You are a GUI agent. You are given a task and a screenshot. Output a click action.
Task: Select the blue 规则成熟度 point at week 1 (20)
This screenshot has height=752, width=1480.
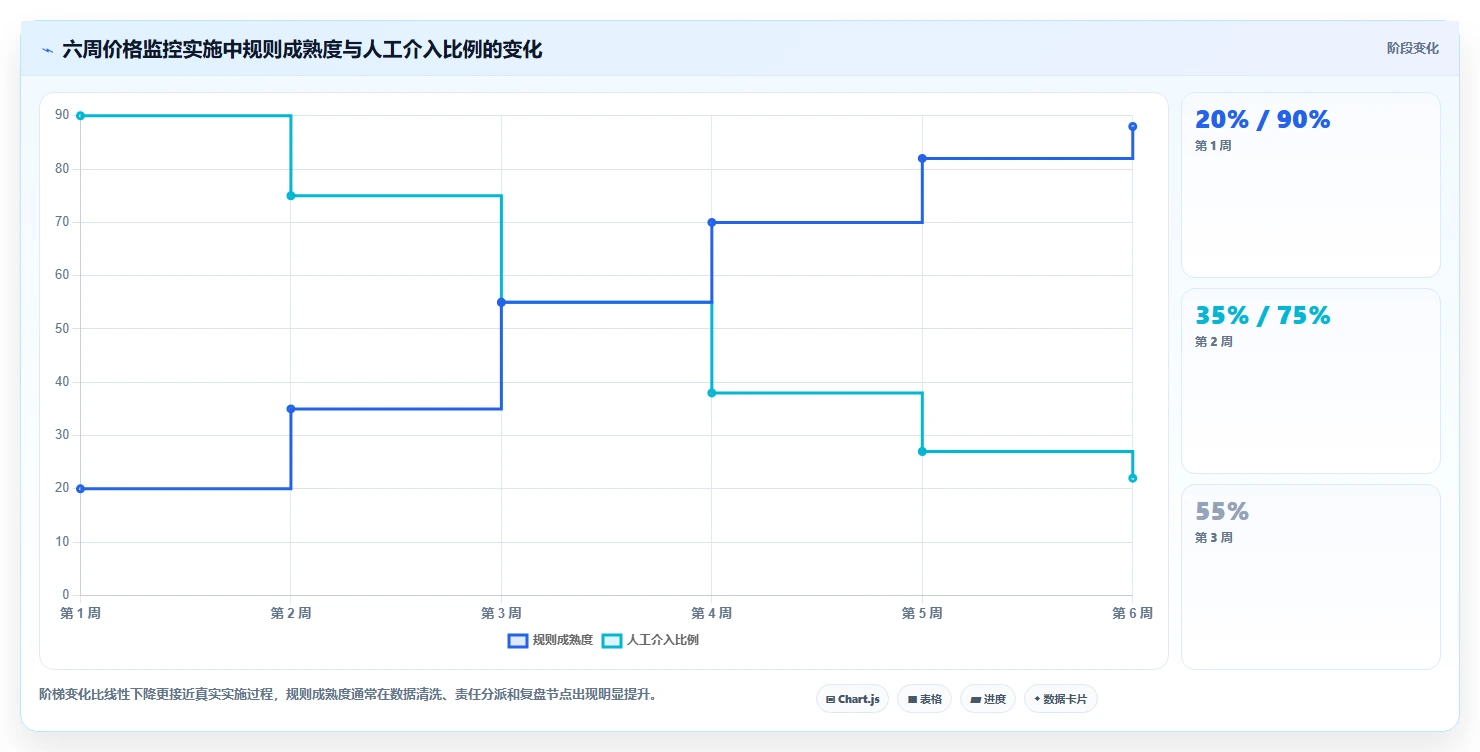80,489
